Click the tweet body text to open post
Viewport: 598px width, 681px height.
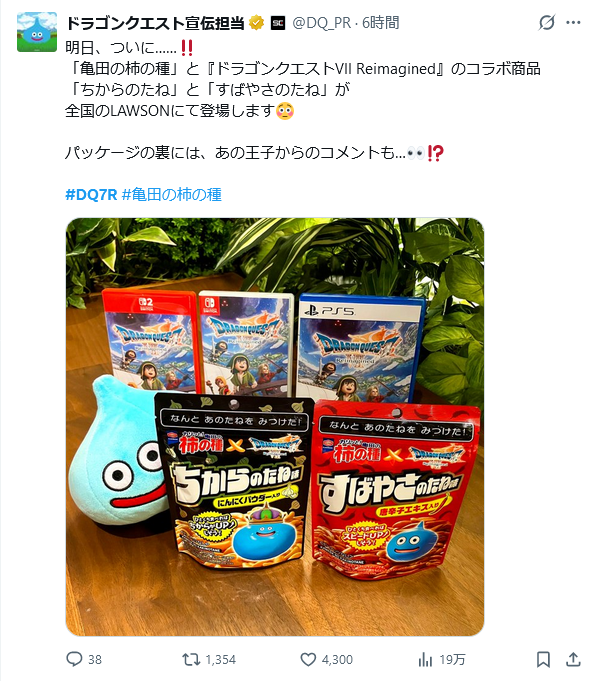tap(303, 100)
